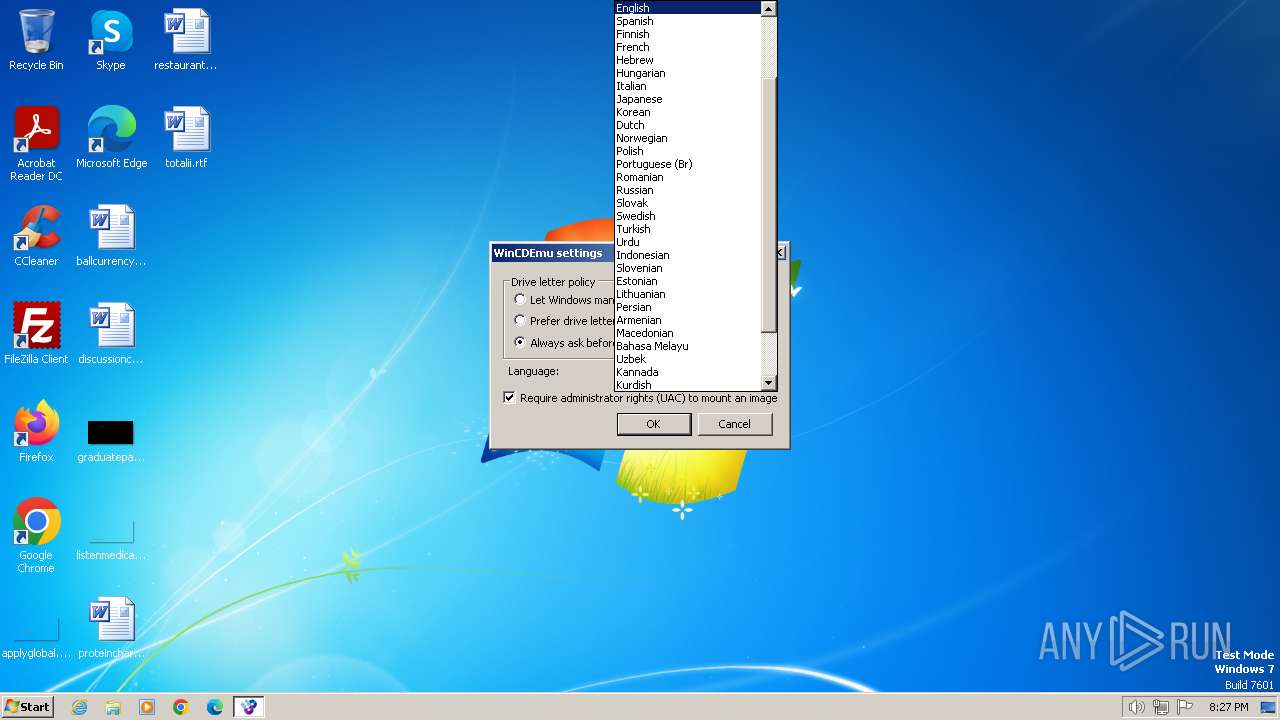Open the Firefox desktop shortcut
The image size is (1280, 720).
point(36,432)
